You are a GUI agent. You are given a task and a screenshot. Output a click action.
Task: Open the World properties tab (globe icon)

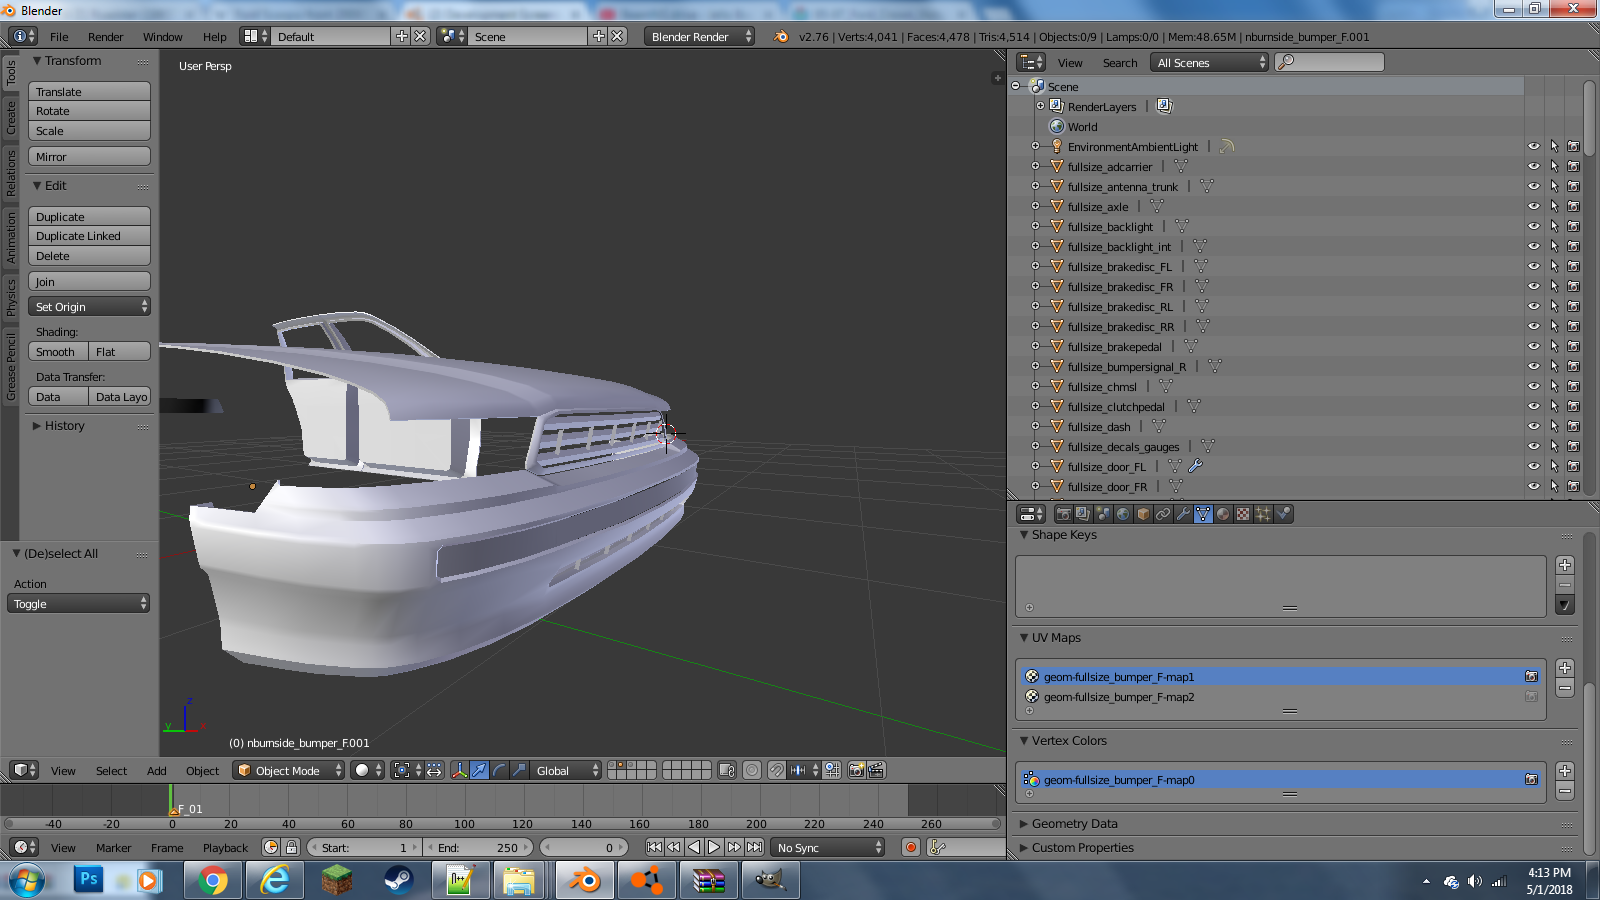point(1123,514)
